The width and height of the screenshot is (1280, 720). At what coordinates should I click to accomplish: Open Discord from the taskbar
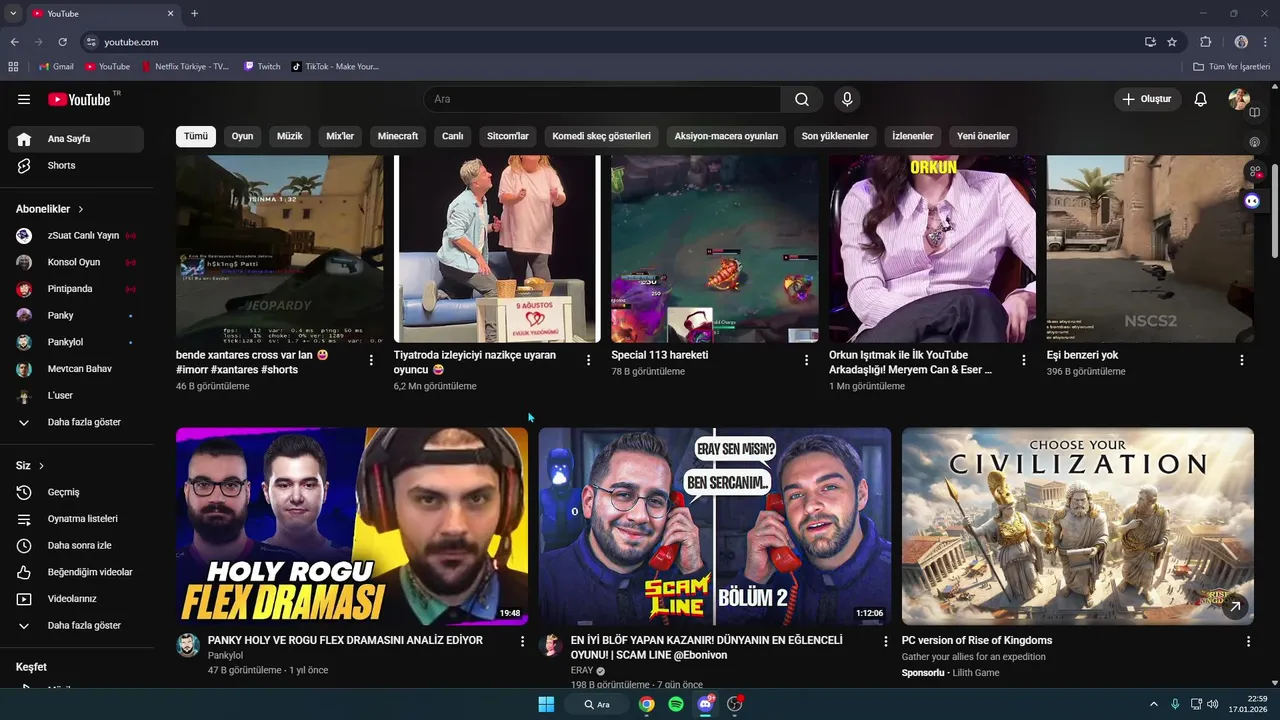pyautogui.click(x=705, y=704)
